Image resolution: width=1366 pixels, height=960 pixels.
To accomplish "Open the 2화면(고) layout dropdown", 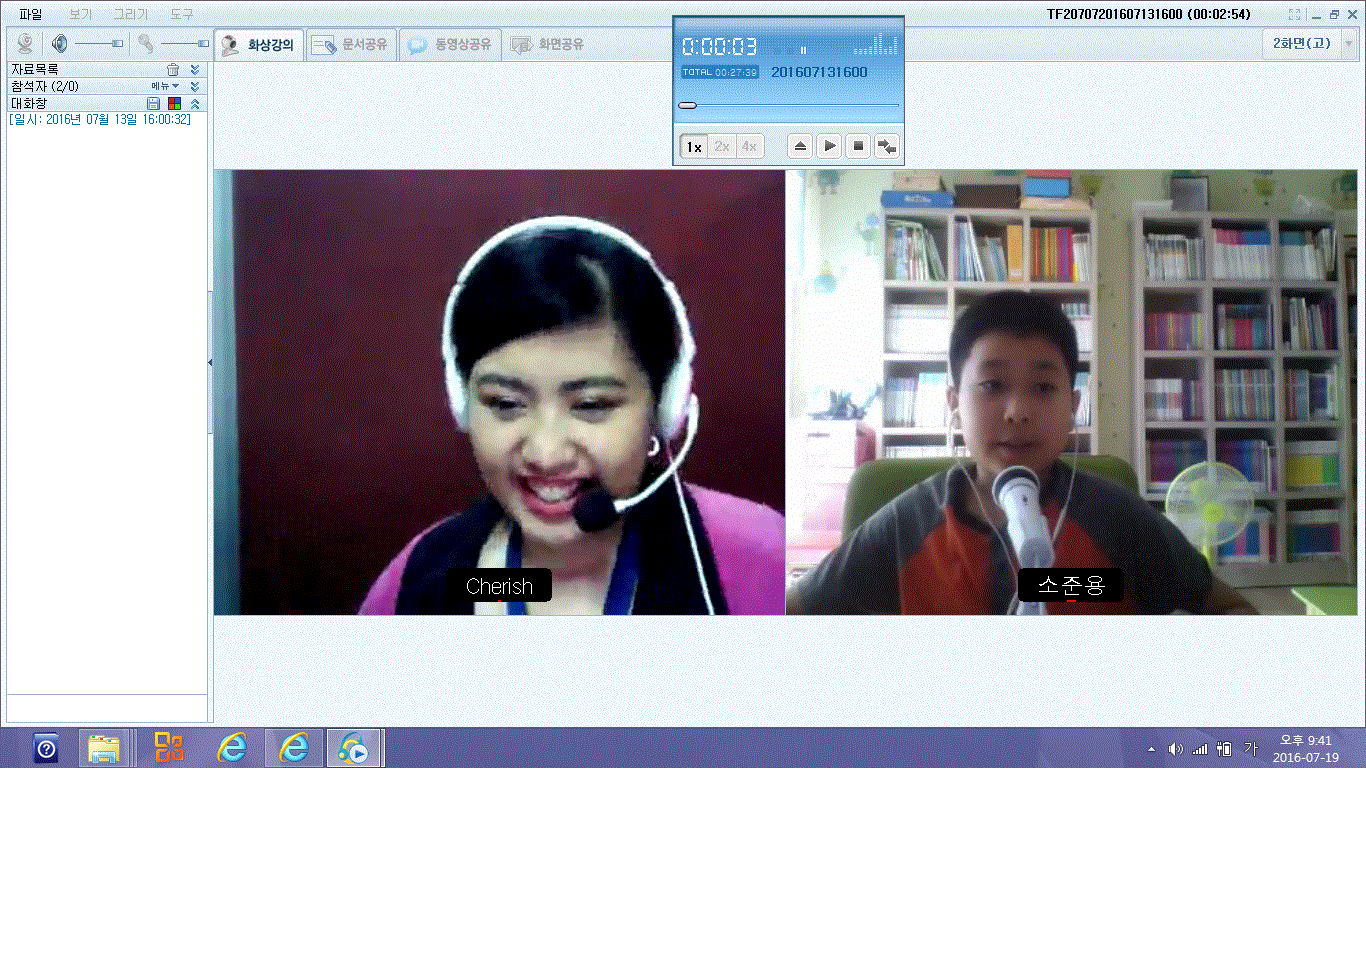I will (1348, 44).
